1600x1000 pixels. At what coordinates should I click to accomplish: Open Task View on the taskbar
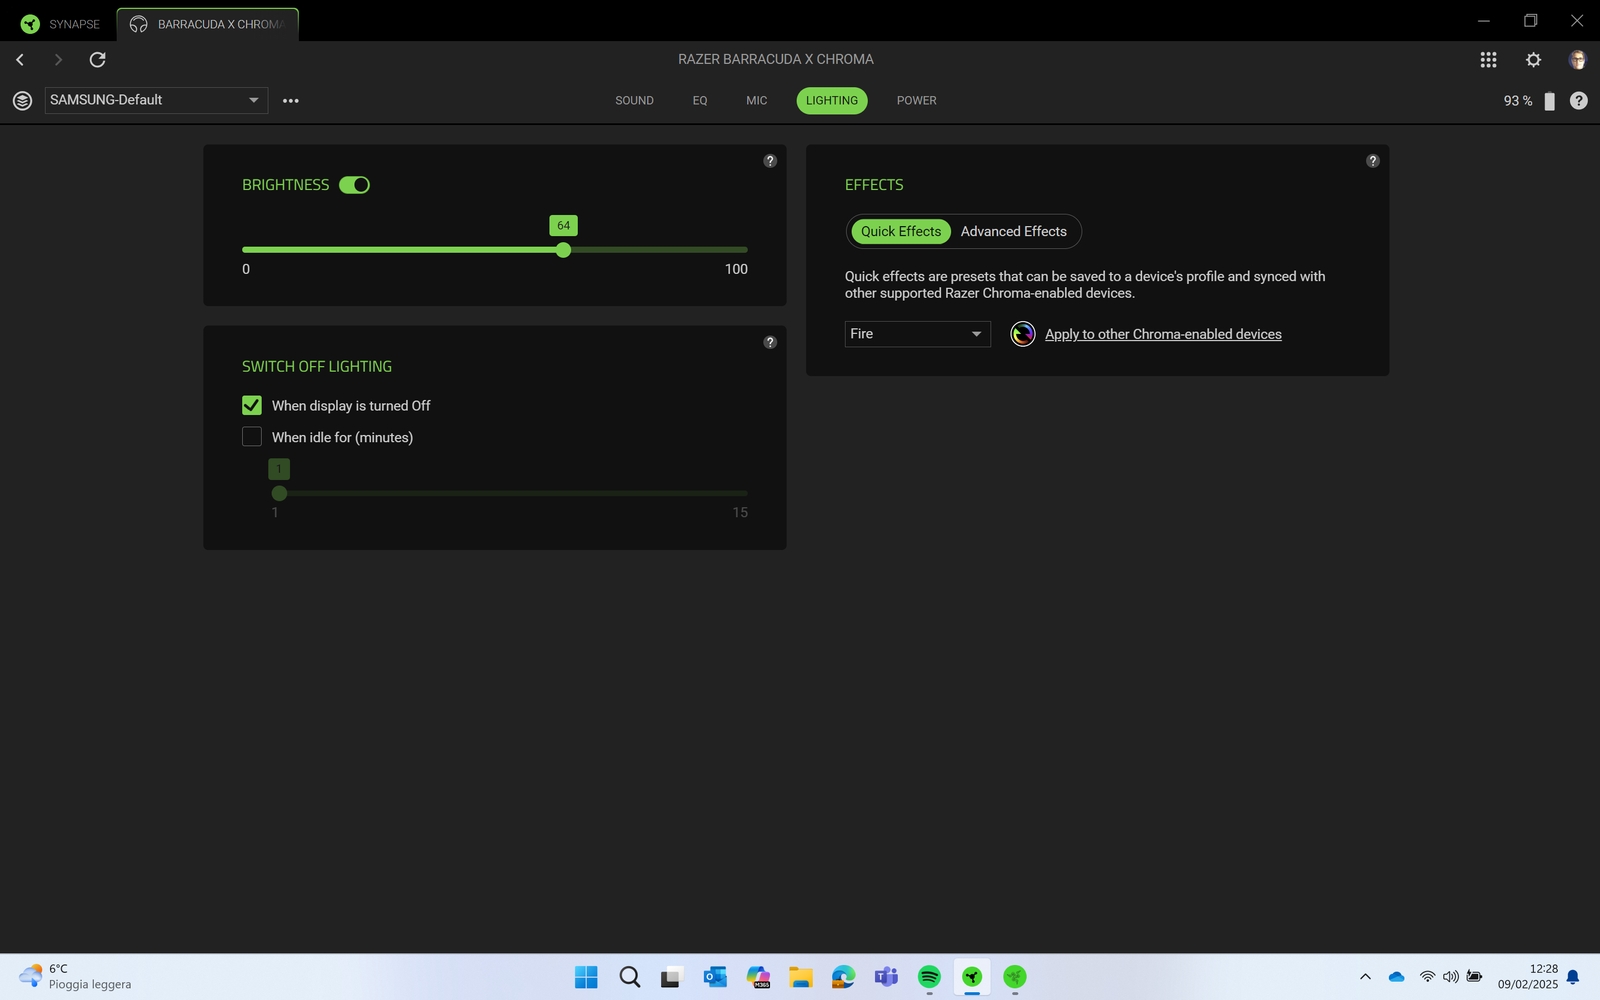pos(671,977)
